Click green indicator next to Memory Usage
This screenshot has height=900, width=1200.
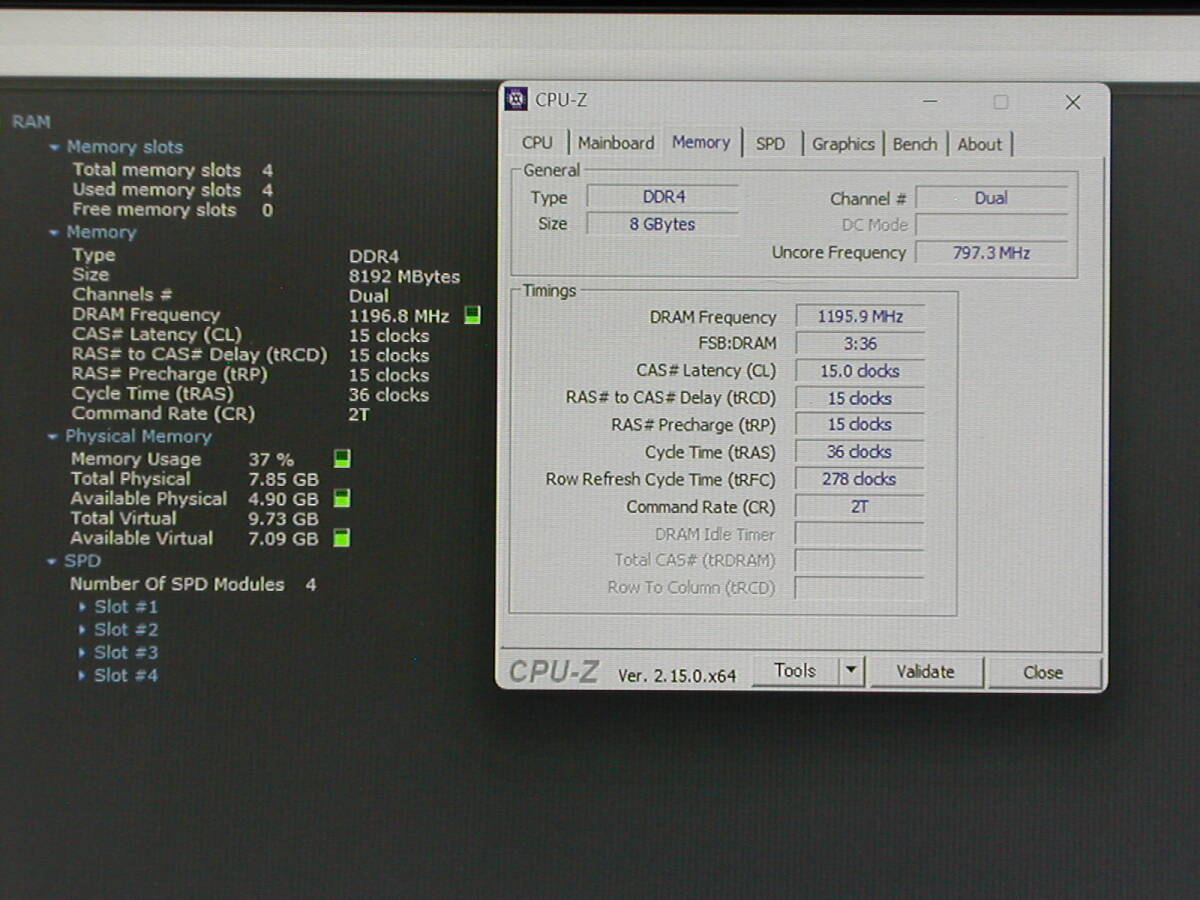click(x=342, y=459)
